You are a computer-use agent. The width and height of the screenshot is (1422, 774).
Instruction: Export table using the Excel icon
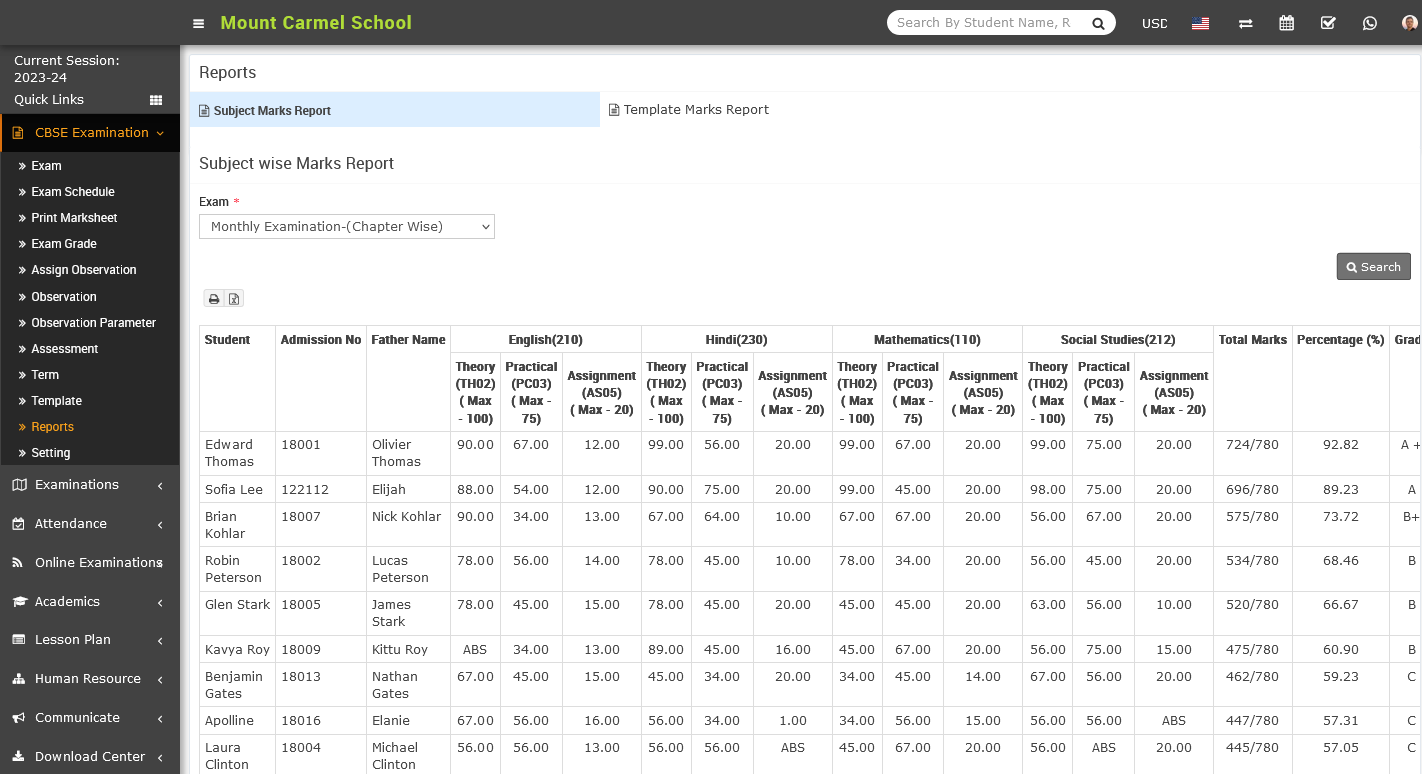(234, 298)
